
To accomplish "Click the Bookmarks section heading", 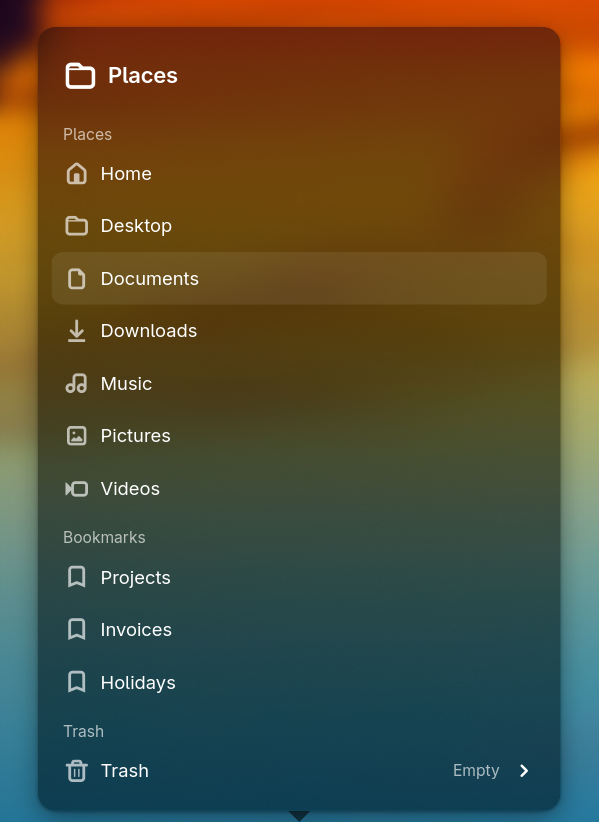I will [104, 537].
